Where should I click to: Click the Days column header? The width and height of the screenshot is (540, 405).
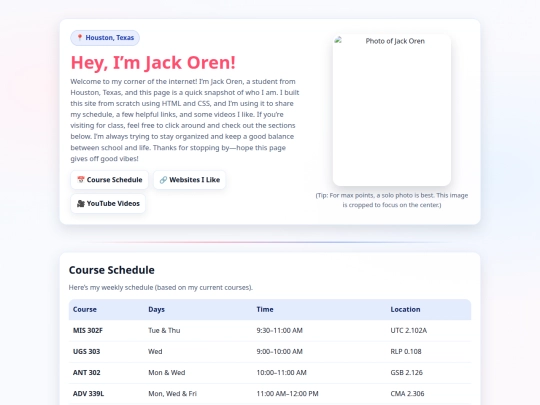156,309
